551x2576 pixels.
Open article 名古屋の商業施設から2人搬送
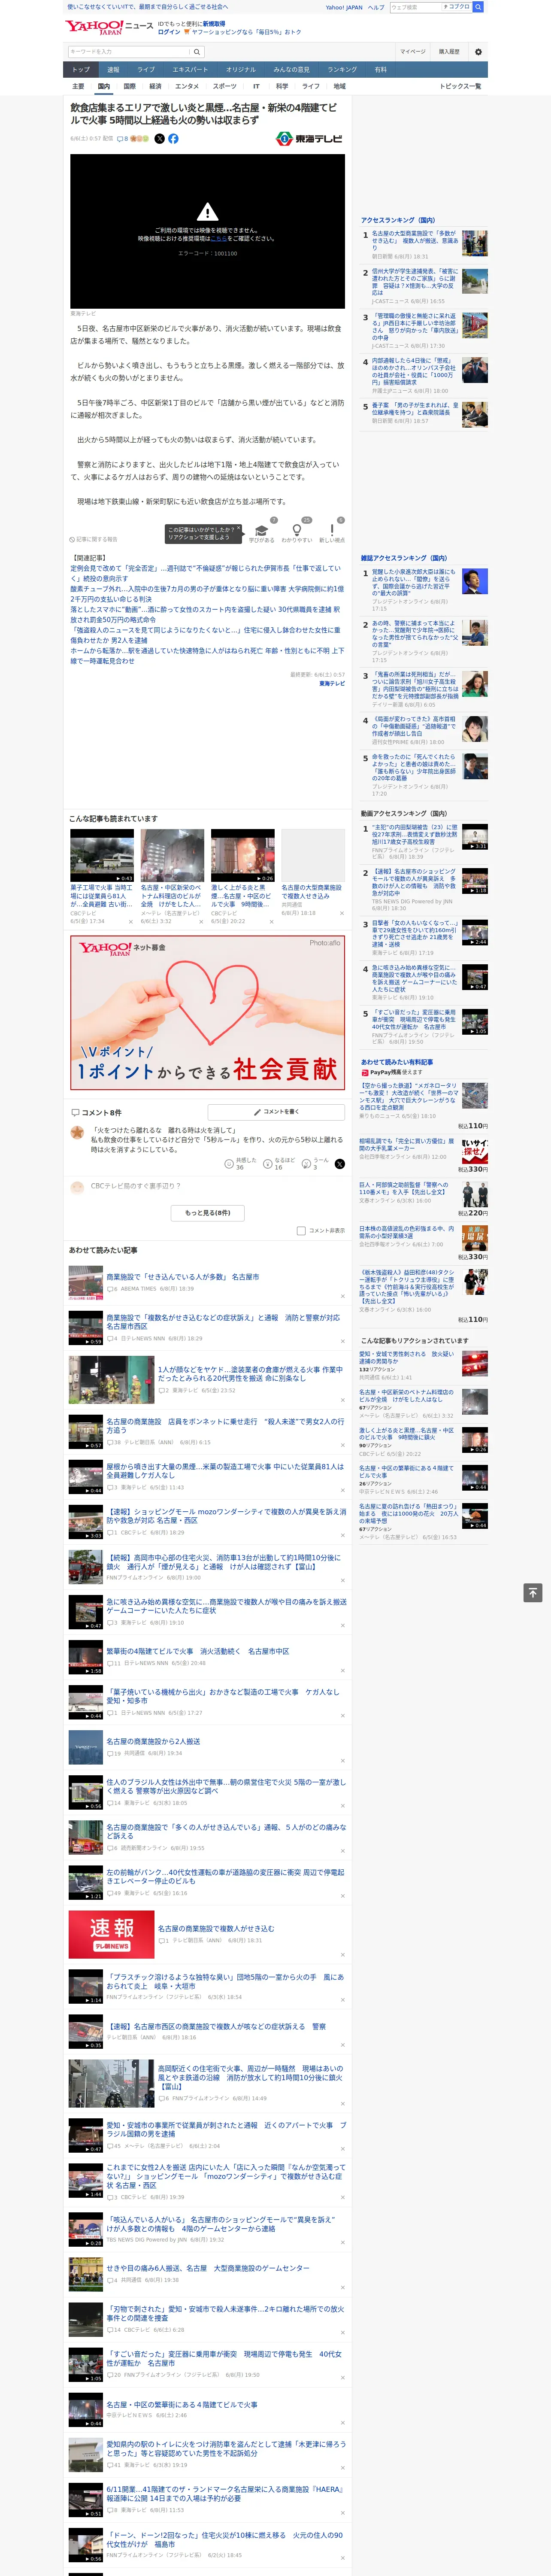point(153,1741)
